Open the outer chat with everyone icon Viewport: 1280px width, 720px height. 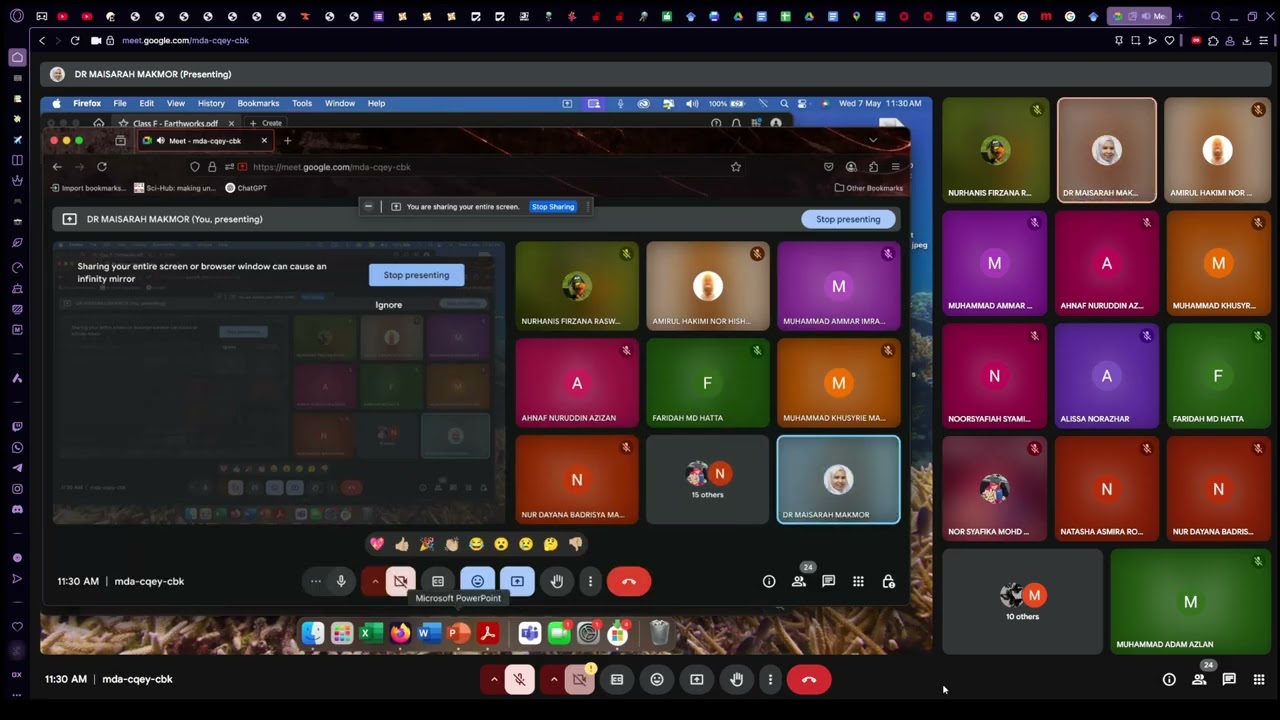[x=1229, y=680]
